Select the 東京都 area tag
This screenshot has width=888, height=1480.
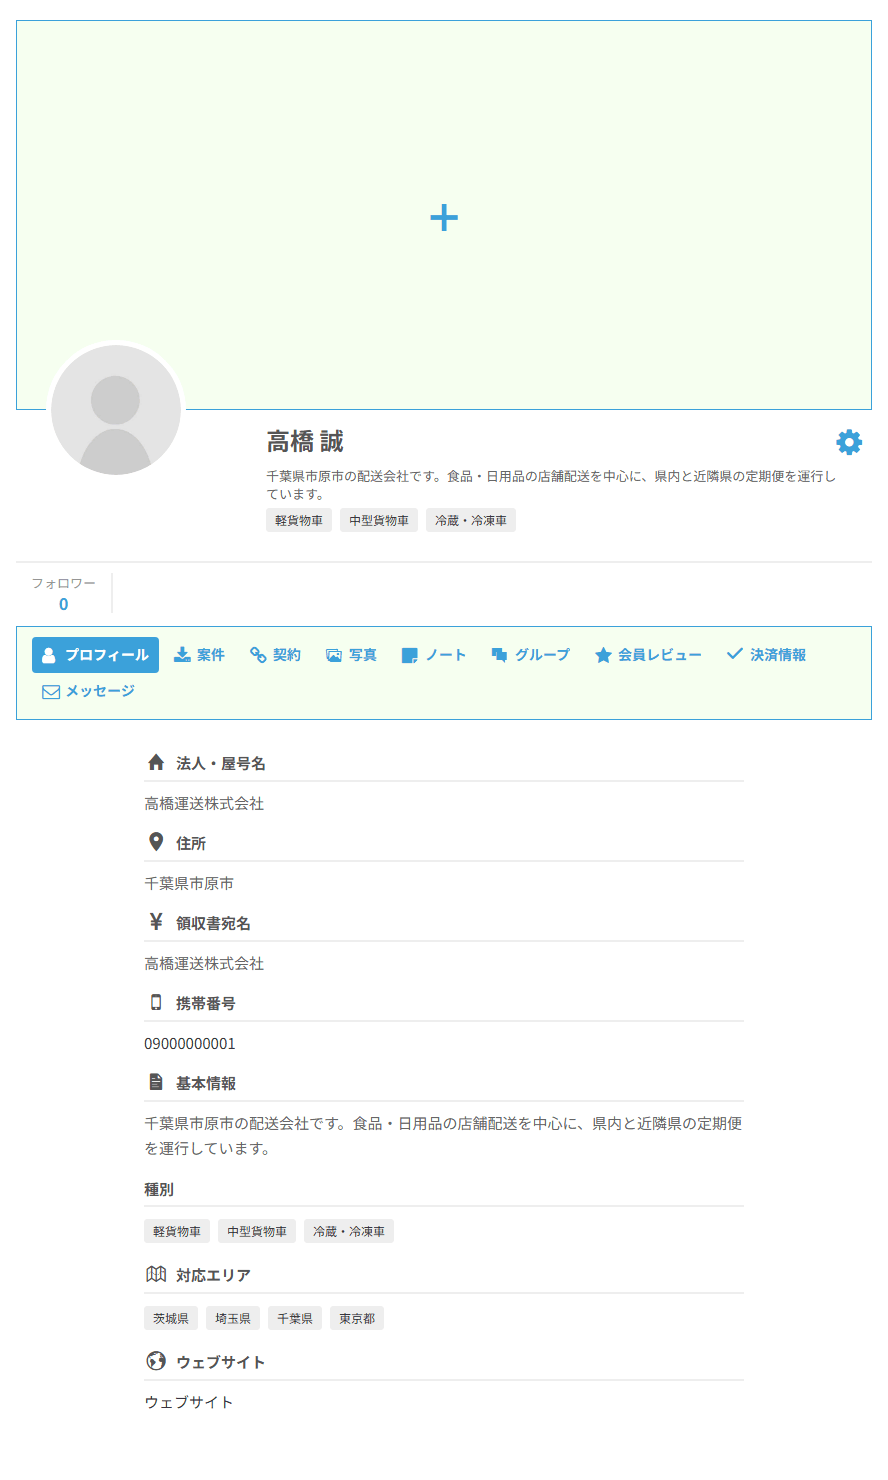click(x=357, y=1318)
